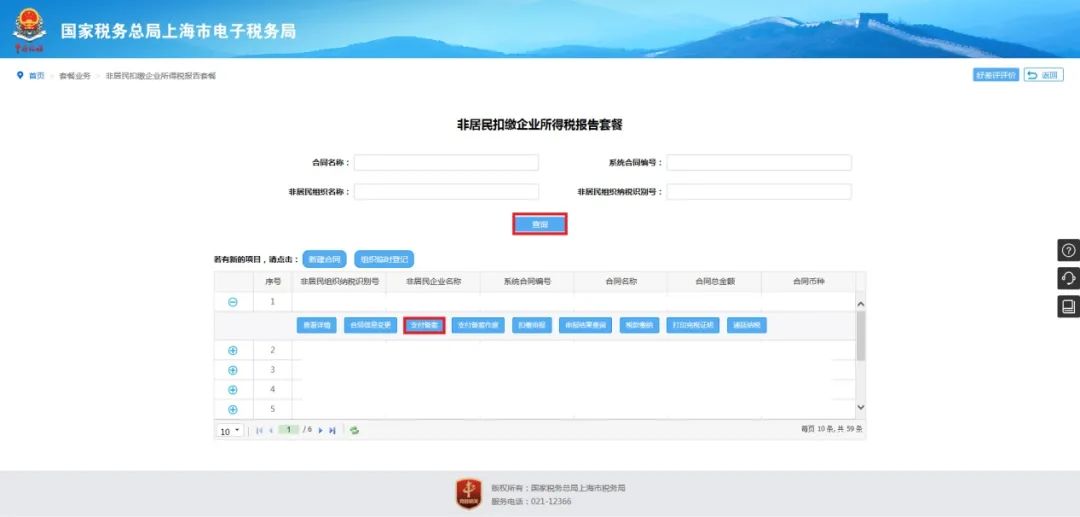Screen dimensions: 1080x517
Task: Open the page size dropdown showing 10
Action: click(230, 431)
